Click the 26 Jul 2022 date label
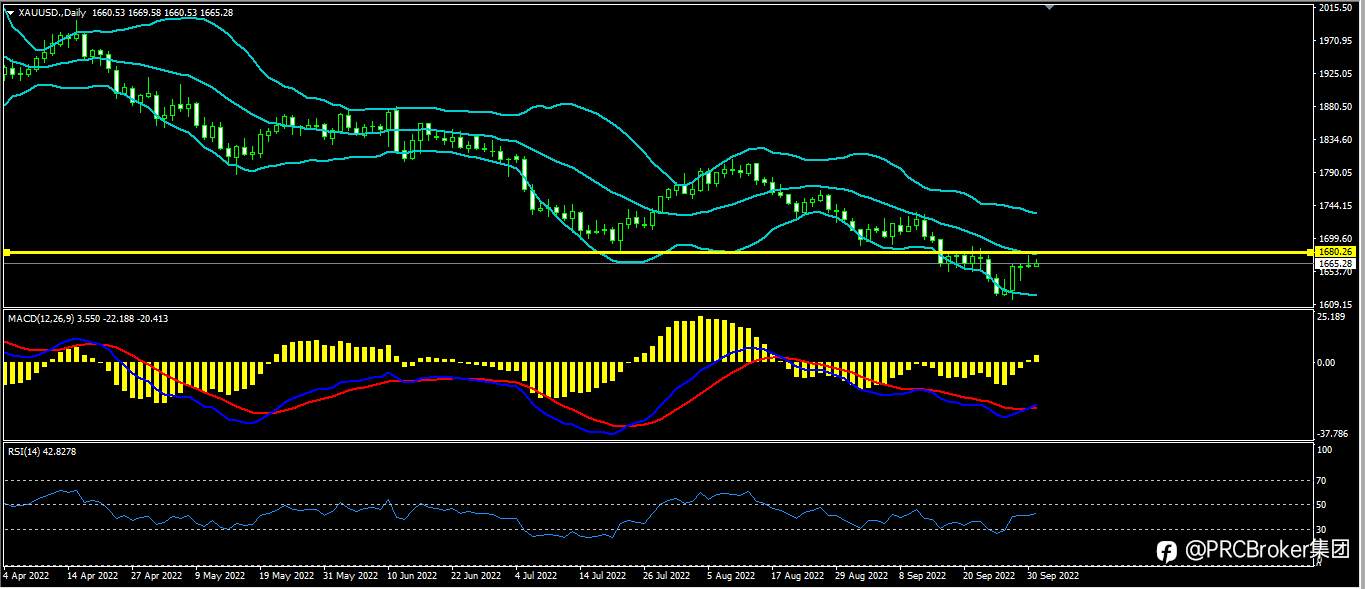The image size is (1365, 589). coord(667,576)
